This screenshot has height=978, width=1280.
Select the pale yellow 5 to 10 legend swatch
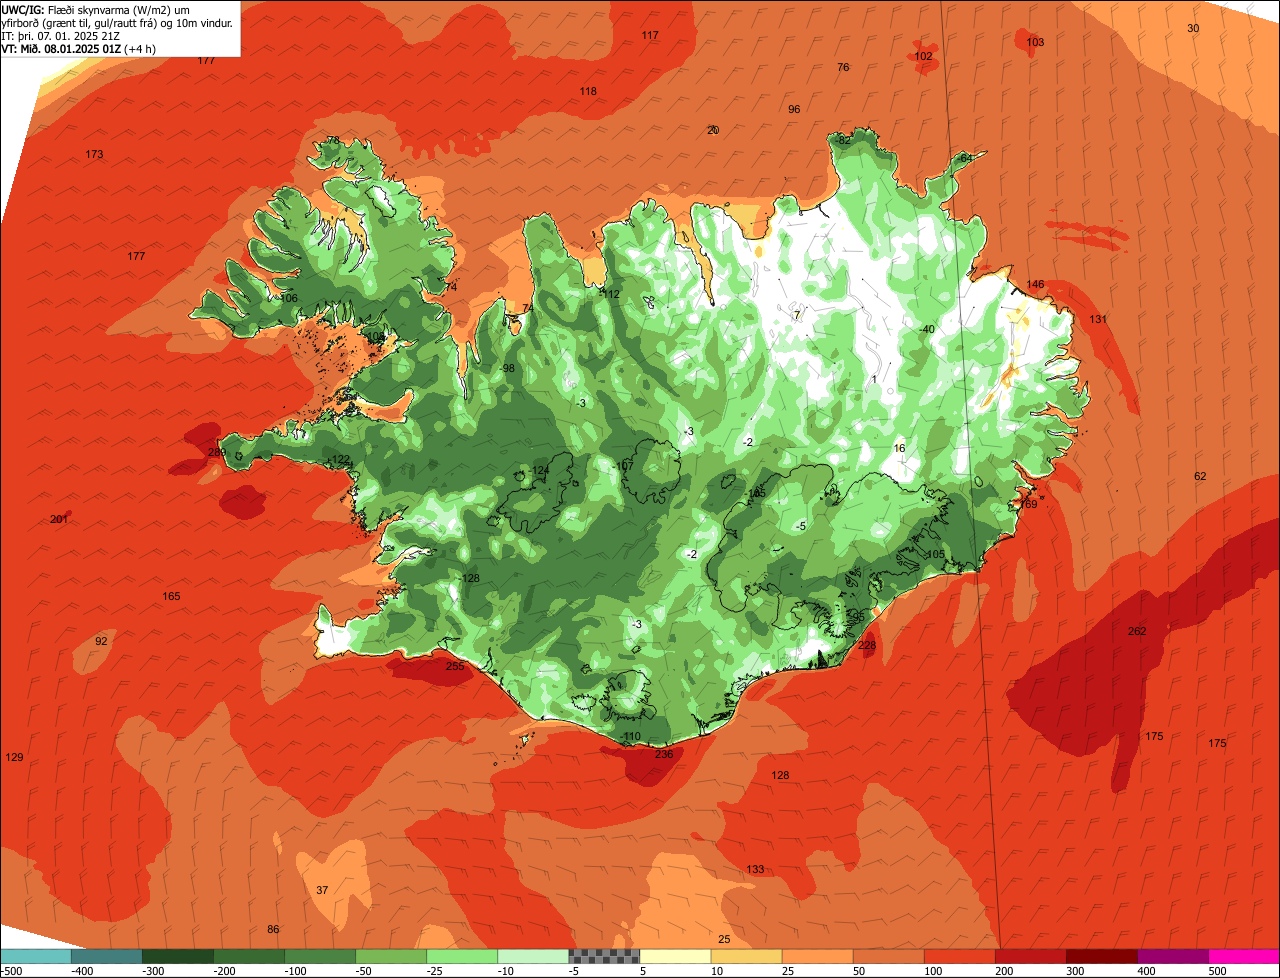675,956
